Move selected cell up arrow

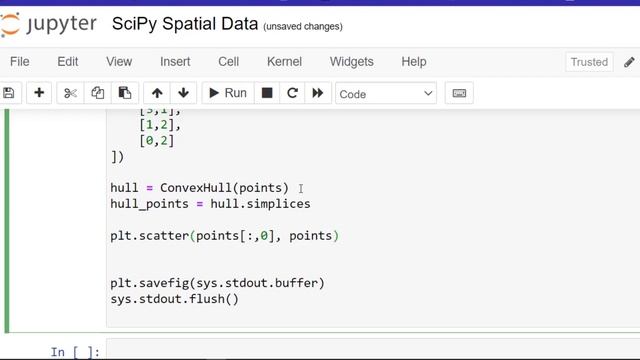tap(157, 93)
